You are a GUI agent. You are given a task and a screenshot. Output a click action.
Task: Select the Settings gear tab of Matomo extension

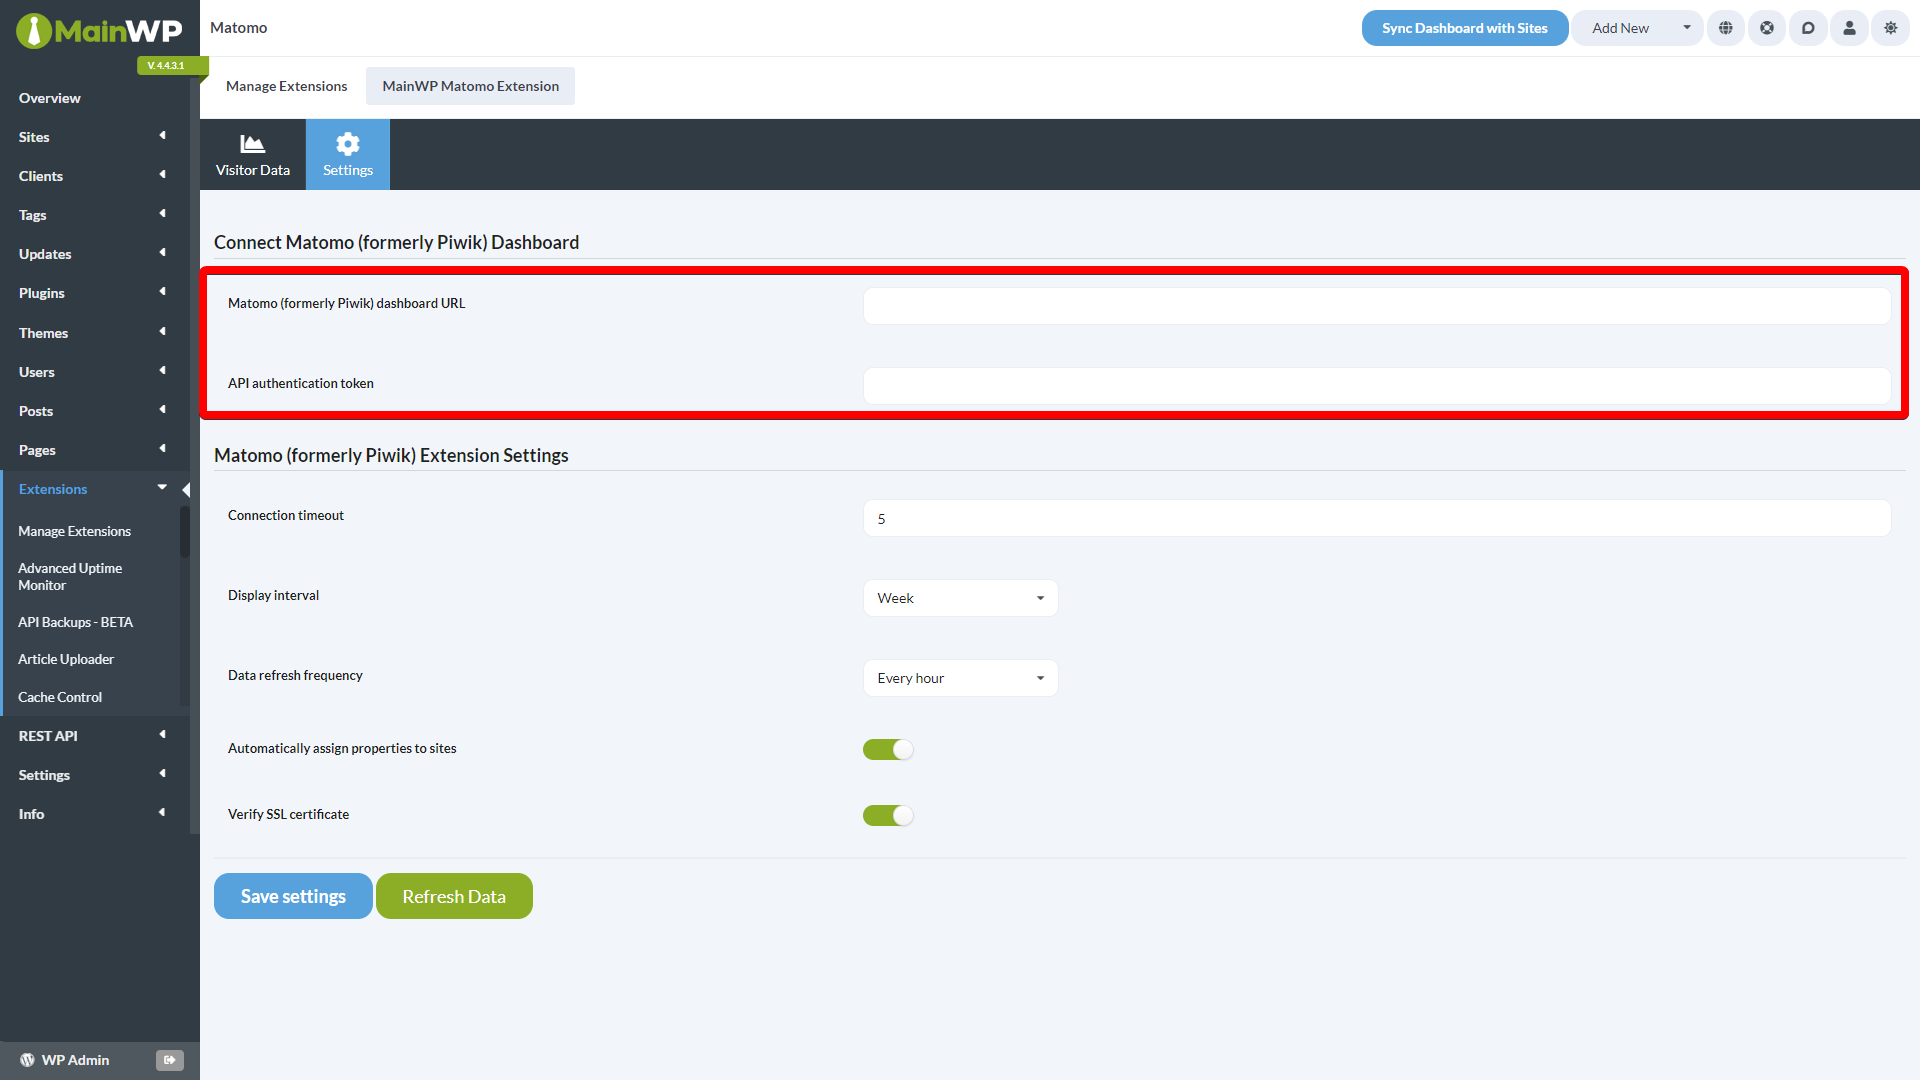[x=347, y=154]
